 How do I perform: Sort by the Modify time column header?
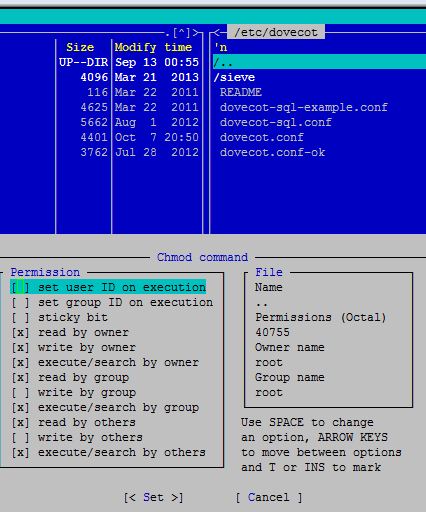tap(153, 47)
